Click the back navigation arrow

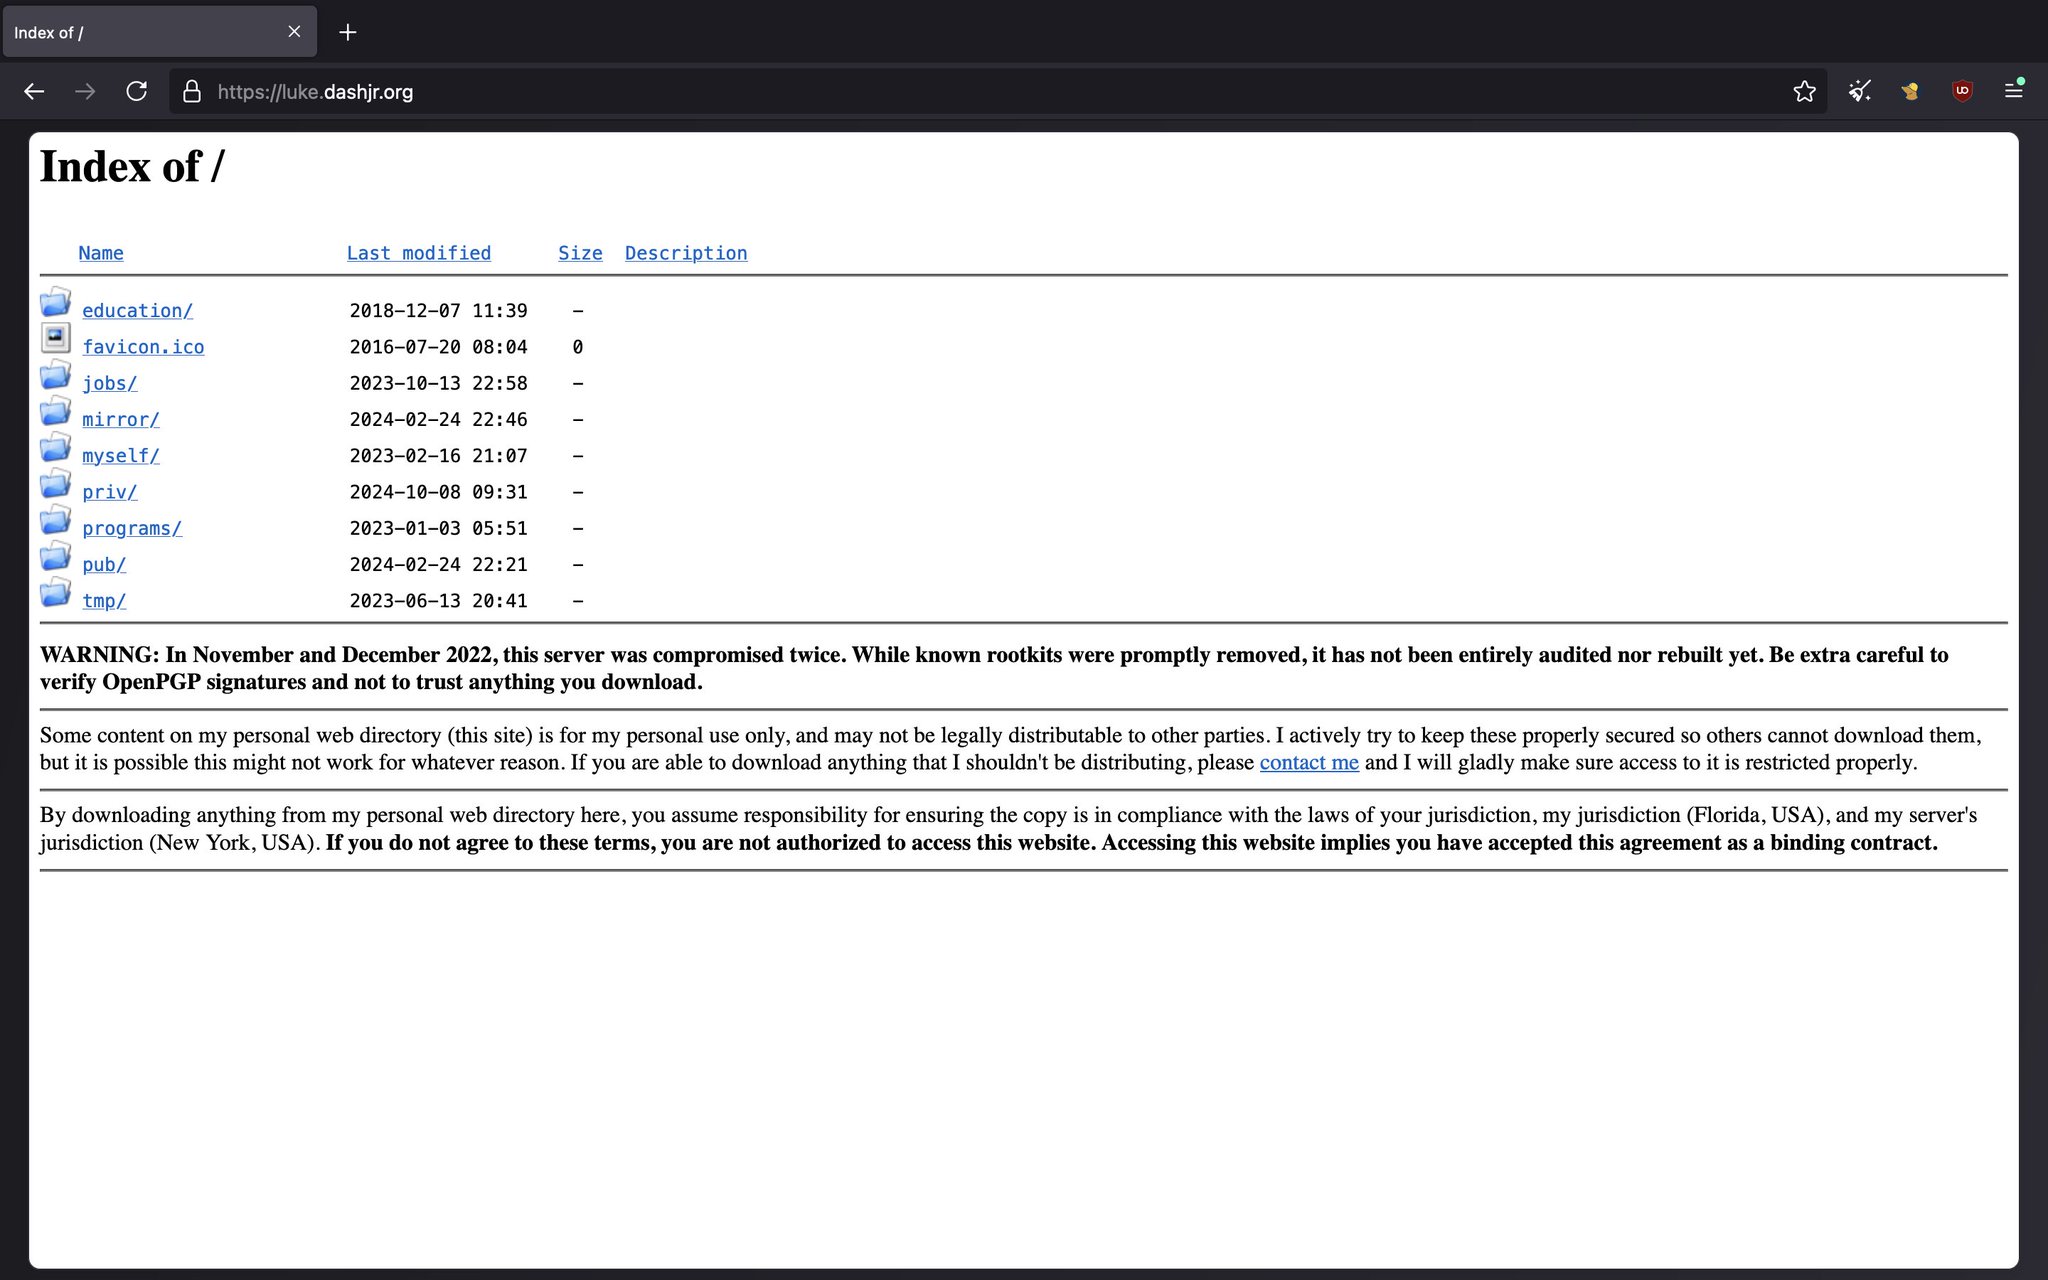pyautogui.click(x=34, y=92)
